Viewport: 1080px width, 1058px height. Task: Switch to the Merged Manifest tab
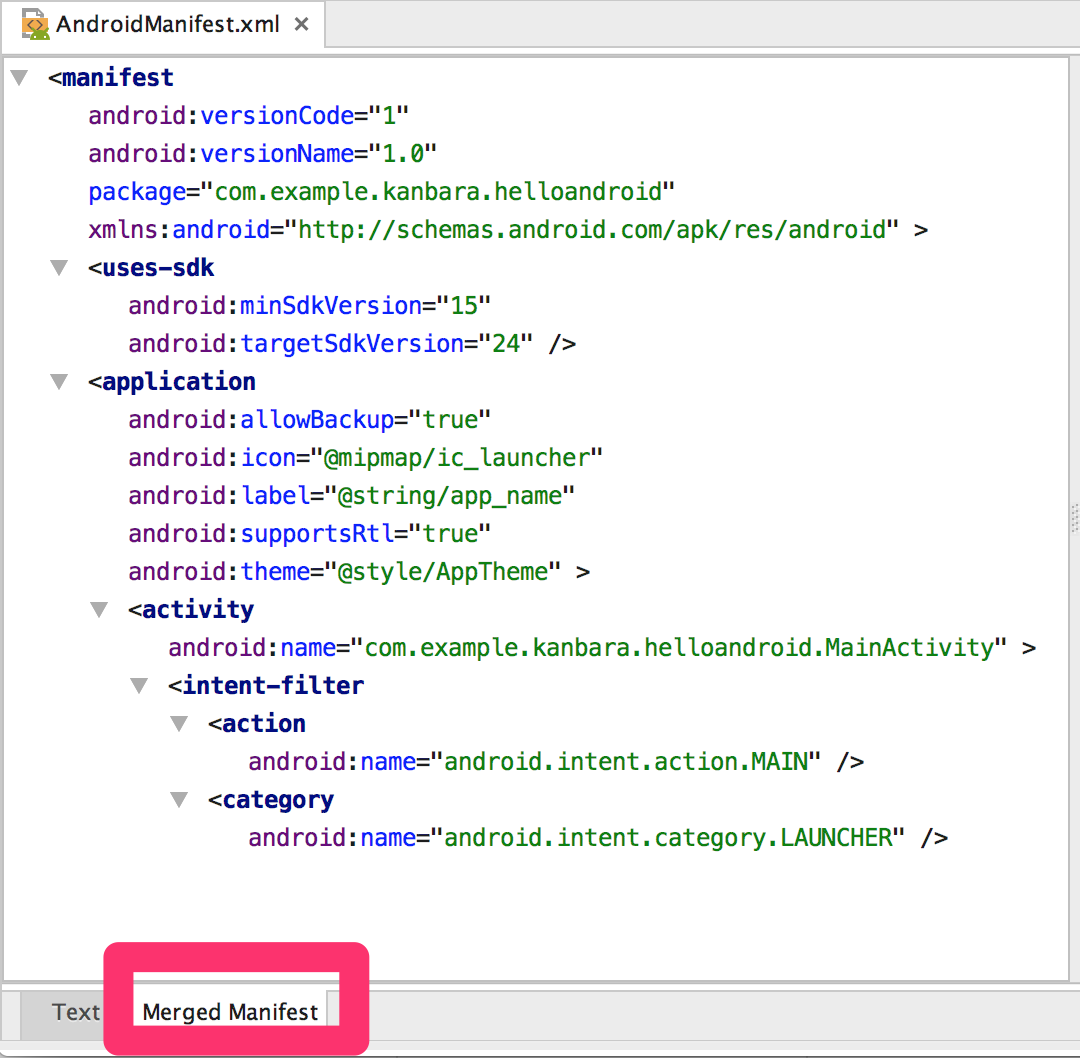230,1012
